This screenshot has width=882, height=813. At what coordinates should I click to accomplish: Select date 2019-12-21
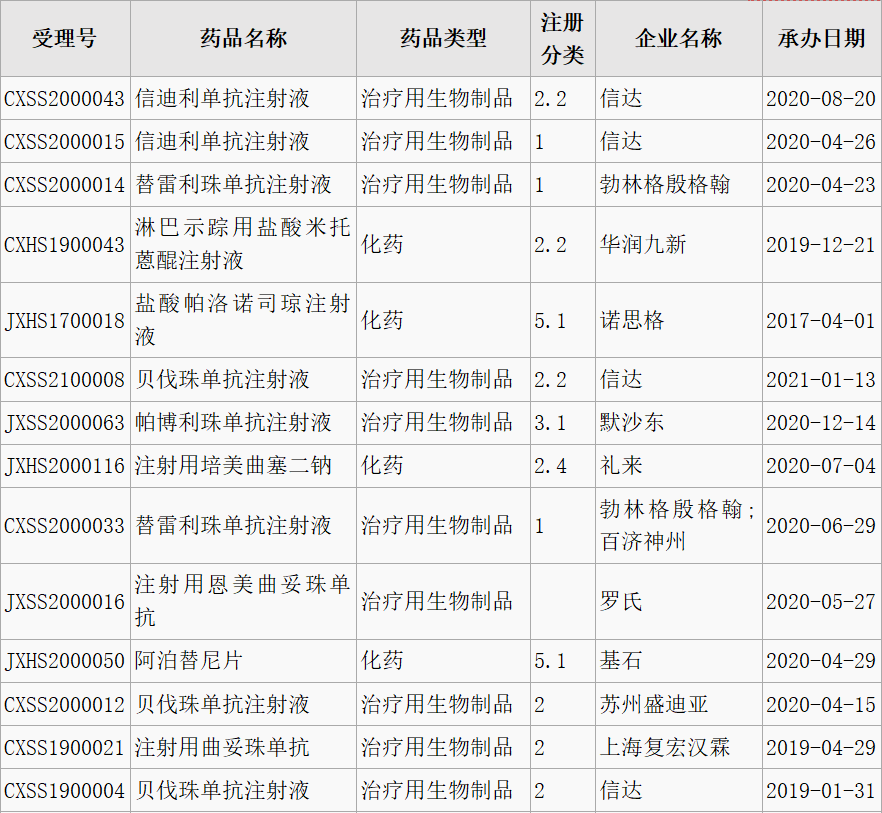pos(821,245)
